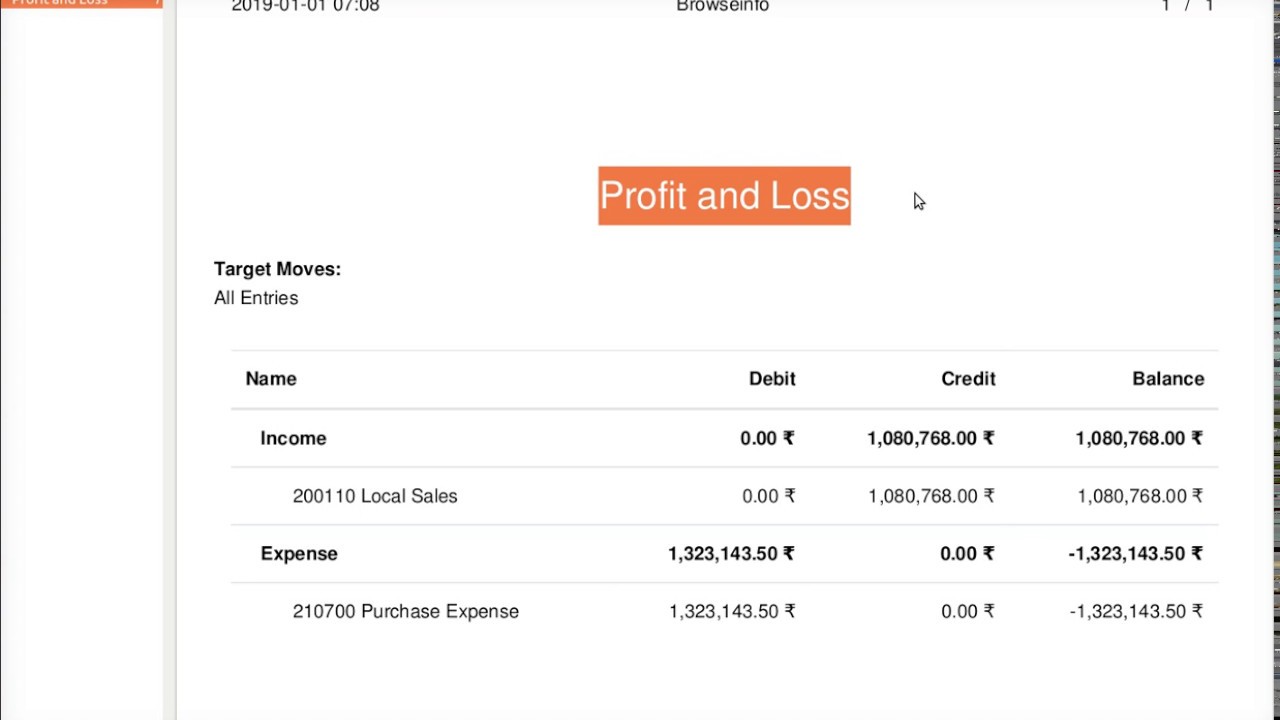Select Expense credit value 0.00
1280x720 pixels.
pyautogui.click(x=967, y=554)
